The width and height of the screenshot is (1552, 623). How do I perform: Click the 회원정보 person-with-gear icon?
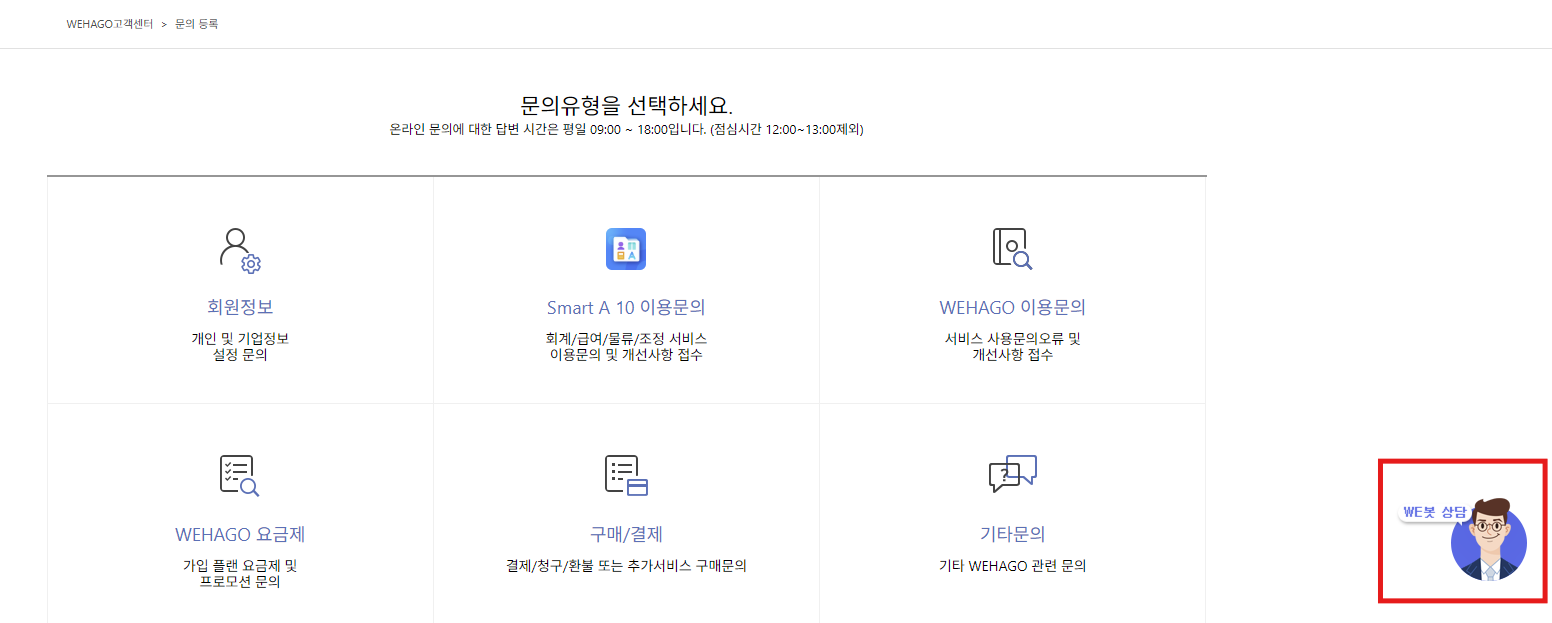coord(240,250)
